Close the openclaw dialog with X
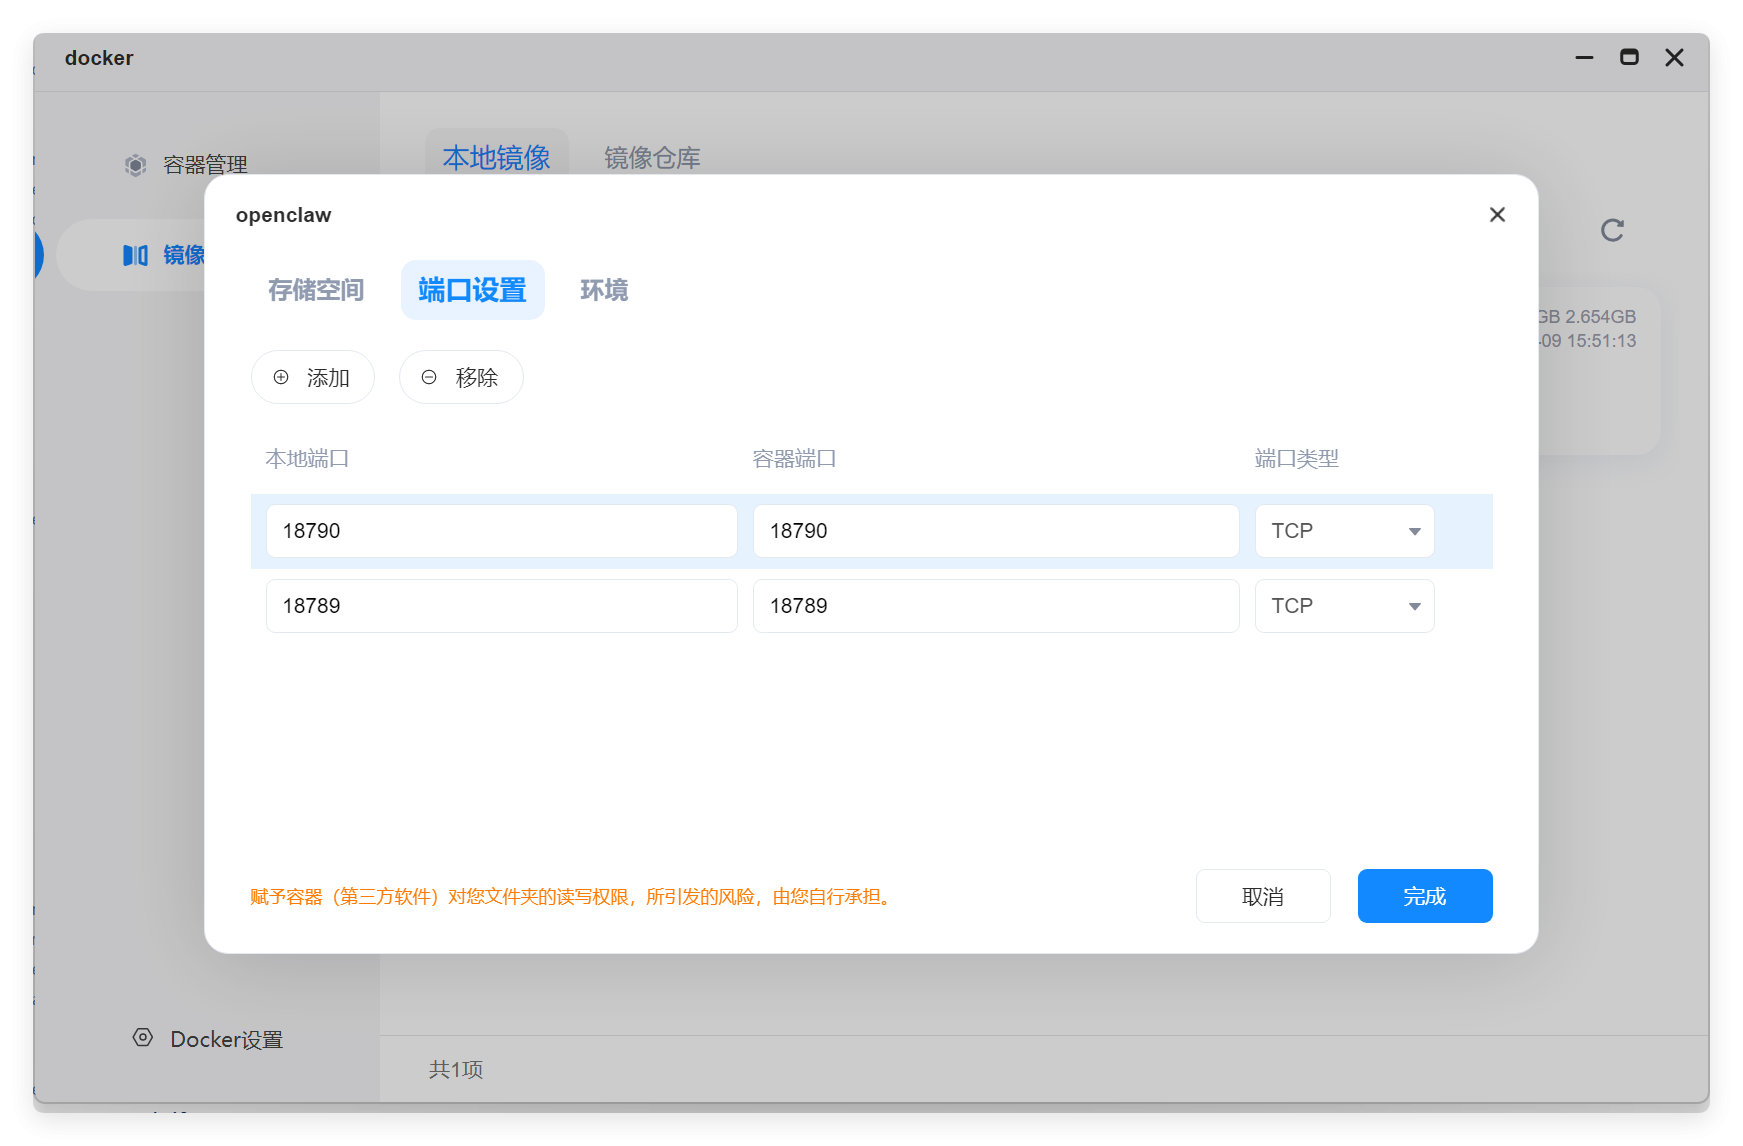This screenshot has width=1743, height=1146. tap(1497, 215)
